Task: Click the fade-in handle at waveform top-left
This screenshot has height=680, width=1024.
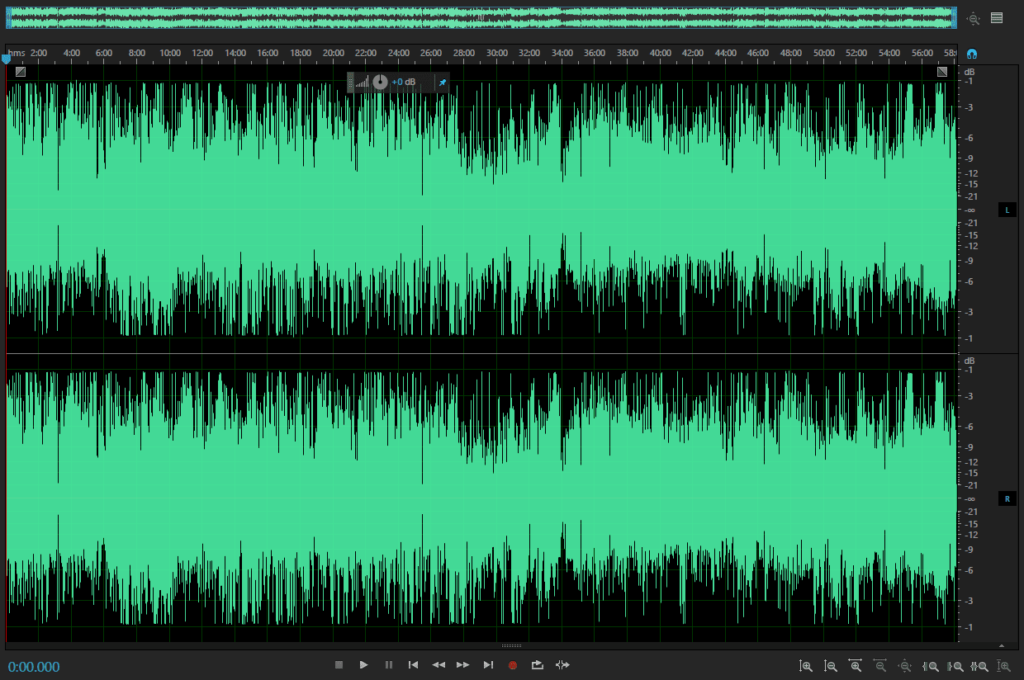Action: pyautogui.click(x=20, y=72)
